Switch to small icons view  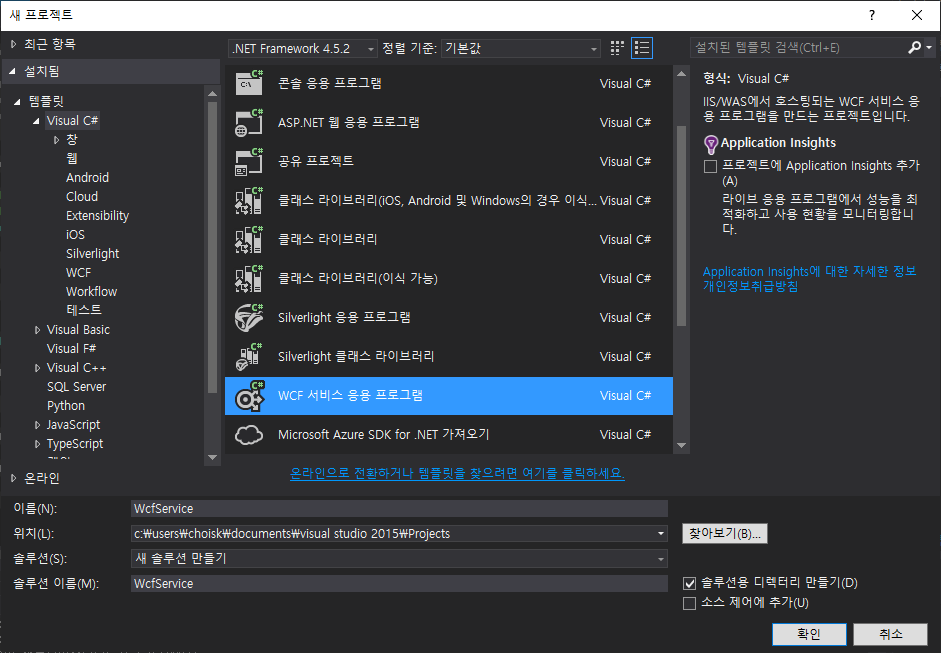tap(617, 48)
